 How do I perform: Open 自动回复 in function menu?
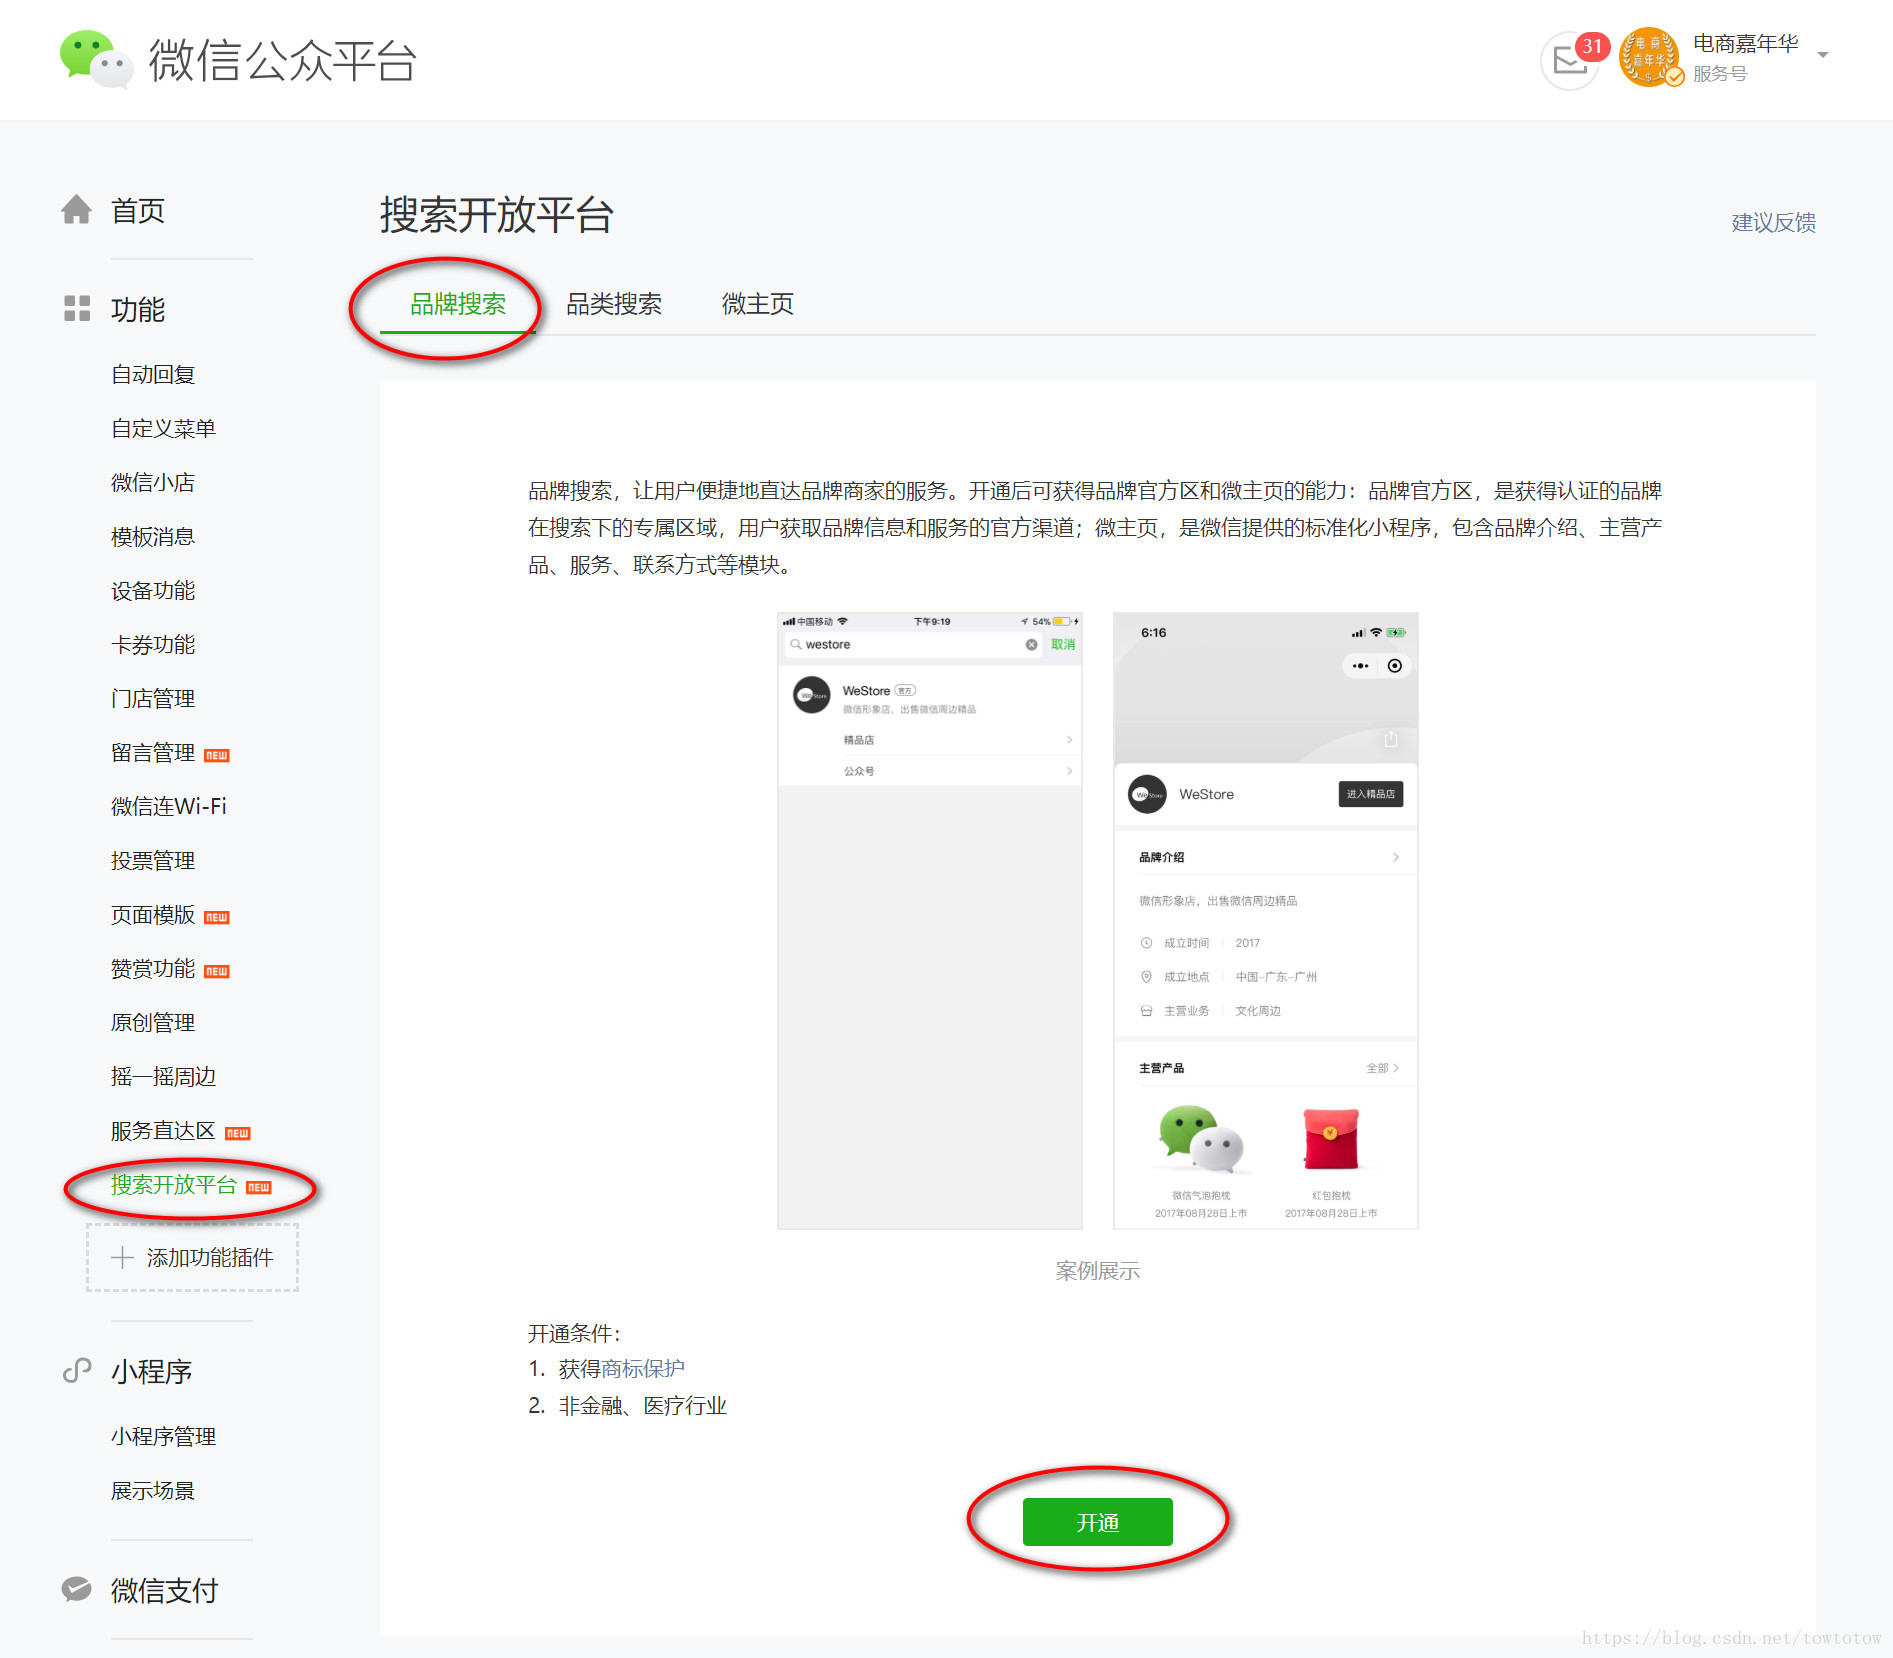[153, 374]
